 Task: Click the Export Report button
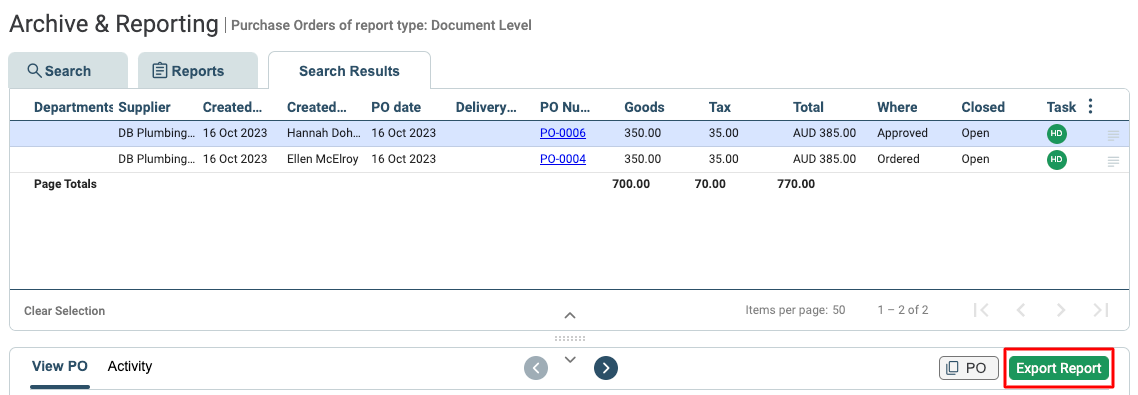click(1059, 368)
